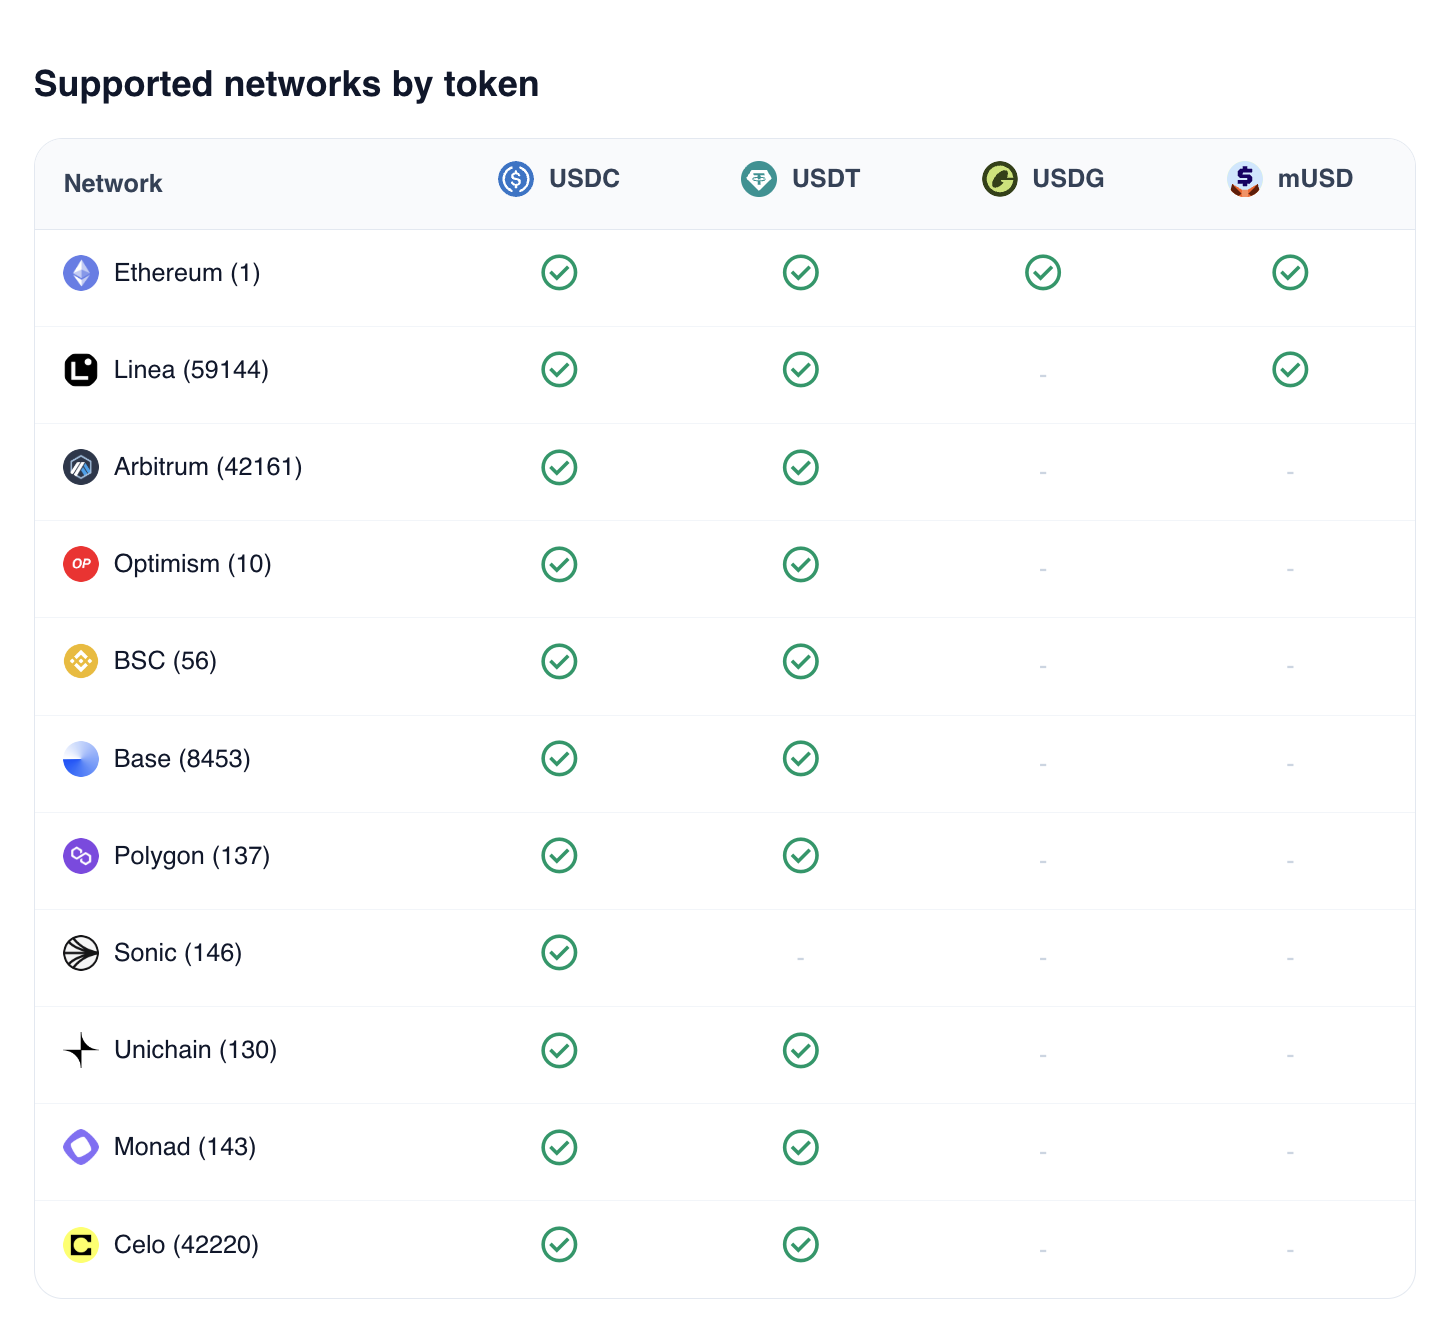Screen dimensions: 1456x1320
Task: Select the red Optimism OP logo
Action: [x=81, y=564]
